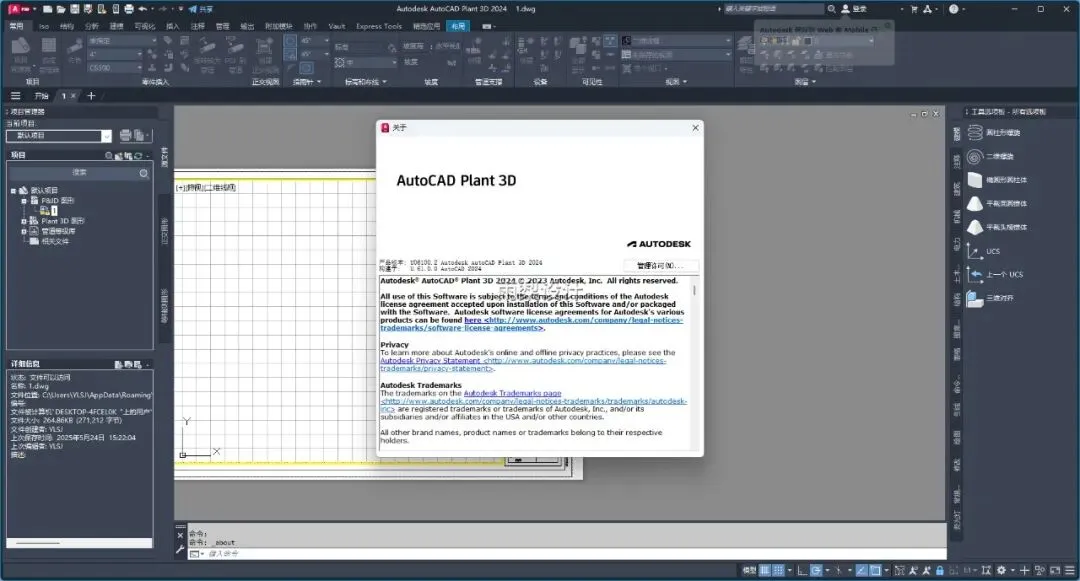Click the title bar help search field
Screen dimensions: 1080x581
click(x=773, y=9)
